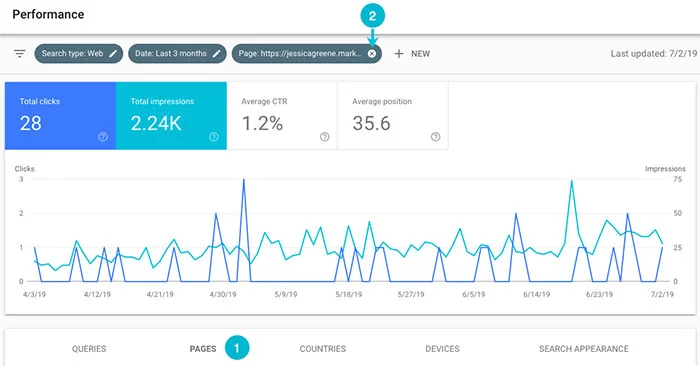Viewport: 700px width, 377px height.
Task: Click the 5/18/19 date axis label
Action: pos(349,294)
